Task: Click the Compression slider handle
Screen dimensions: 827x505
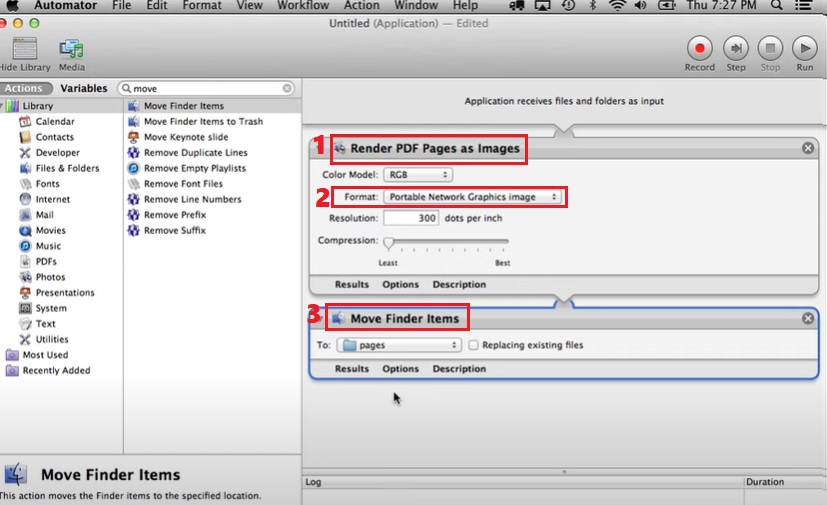Action: tap(389, 243)
